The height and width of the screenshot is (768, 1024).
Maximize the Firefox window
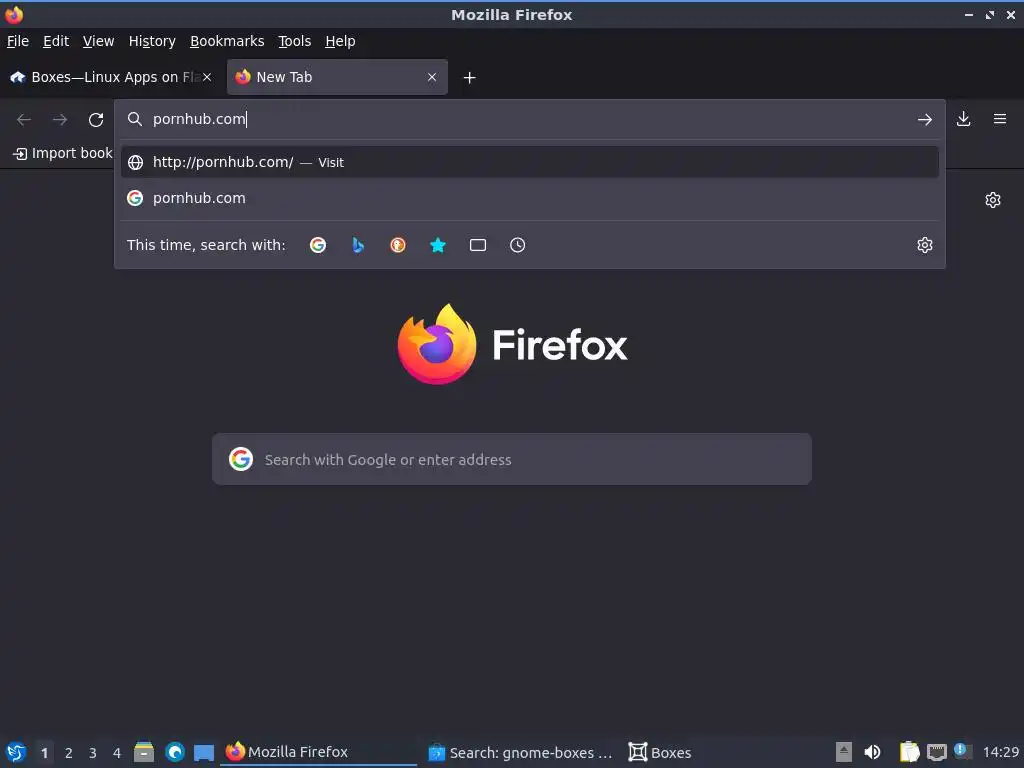[990, 14]
